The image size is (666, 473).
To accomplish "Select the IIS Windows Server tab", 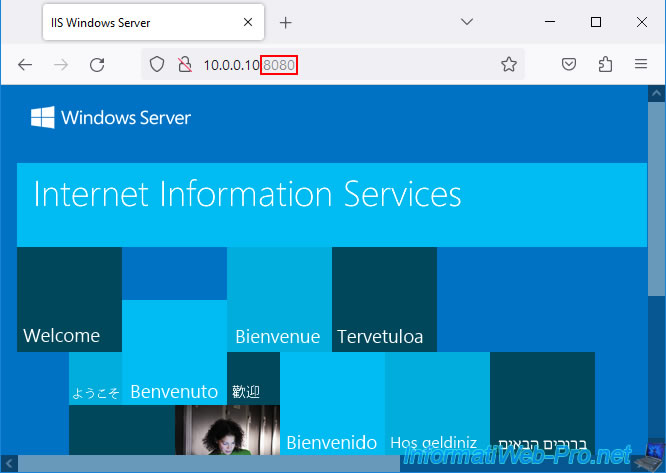I will pyautogui.click(x=153, y=22).
